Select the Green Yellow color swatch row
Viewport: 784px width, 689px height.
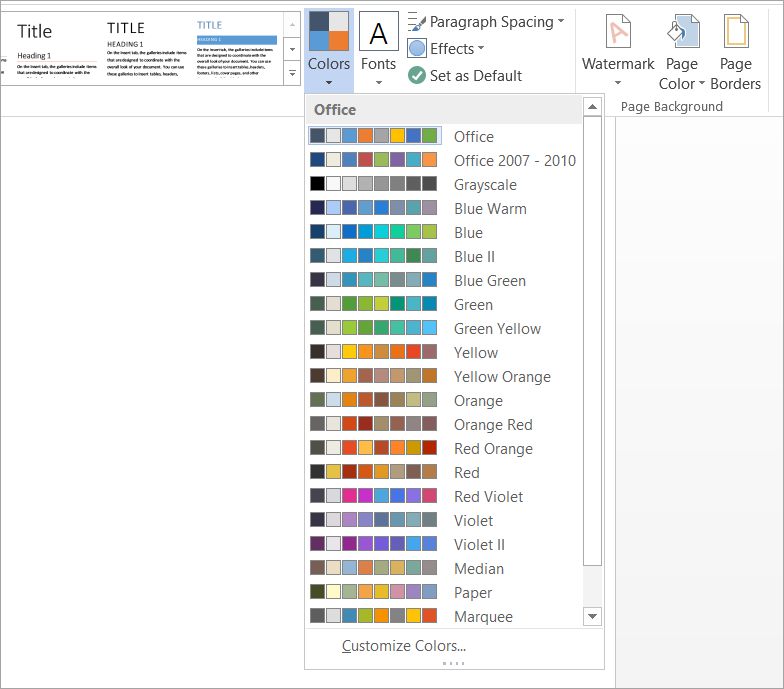click(373, 328)
